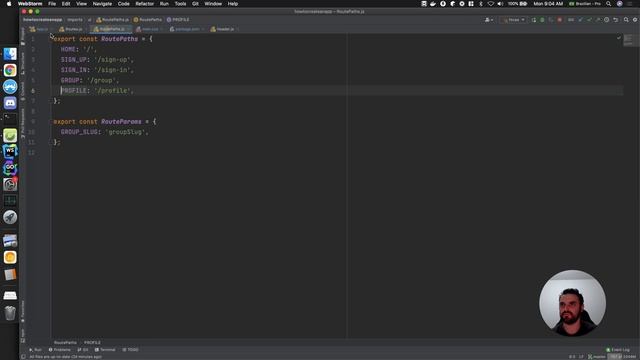Screen dimensions: 640x360
Task: Collapse the RoutePaths code block fold marker
Action: coord(52,38)
